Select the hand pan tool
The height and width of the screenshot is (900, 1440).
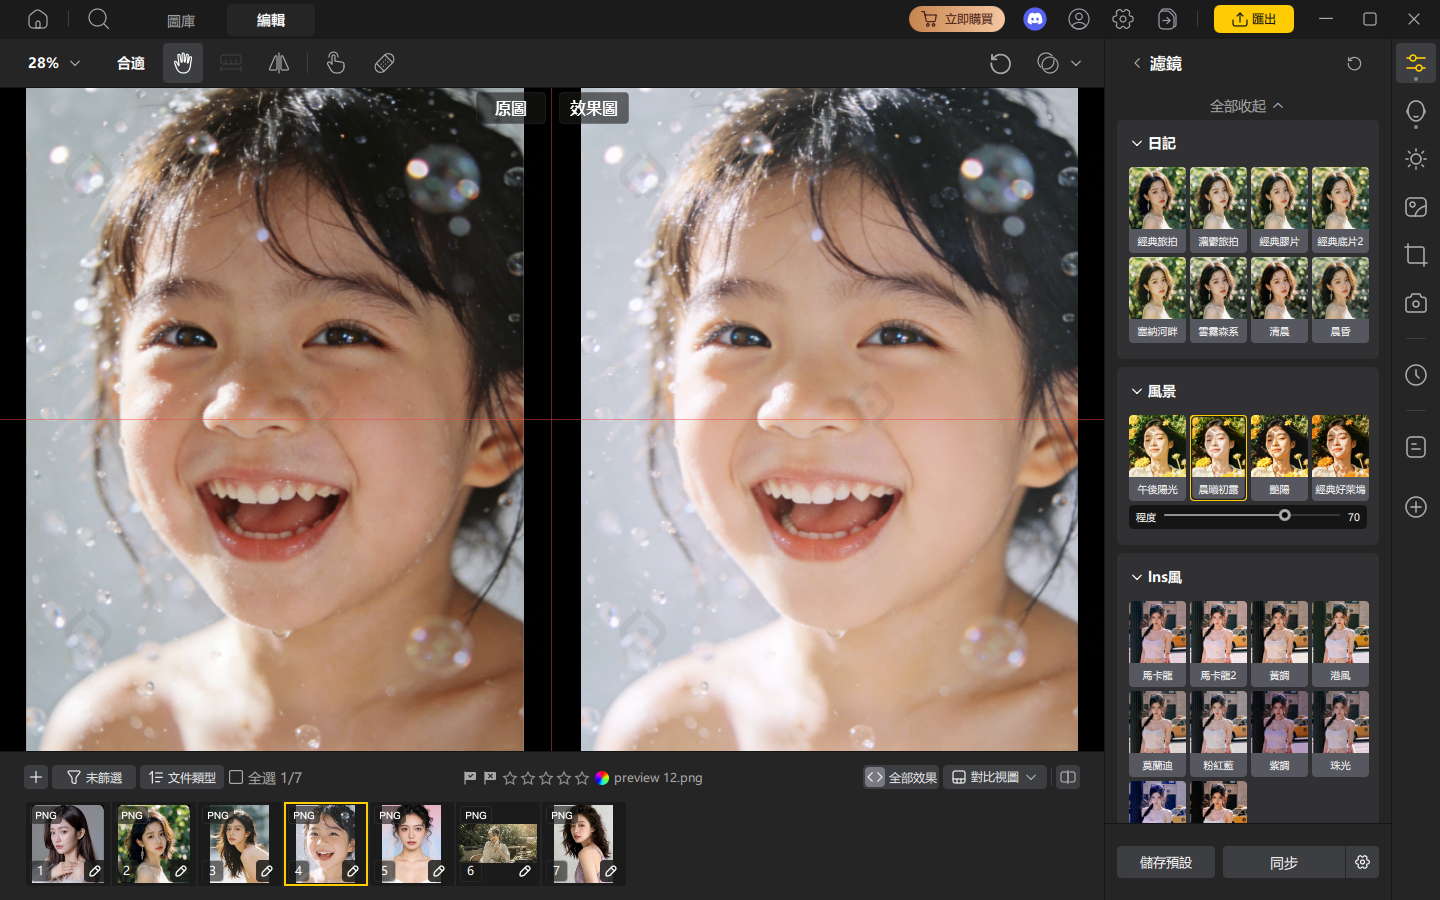pyautogui.click(x=183, y=63)
